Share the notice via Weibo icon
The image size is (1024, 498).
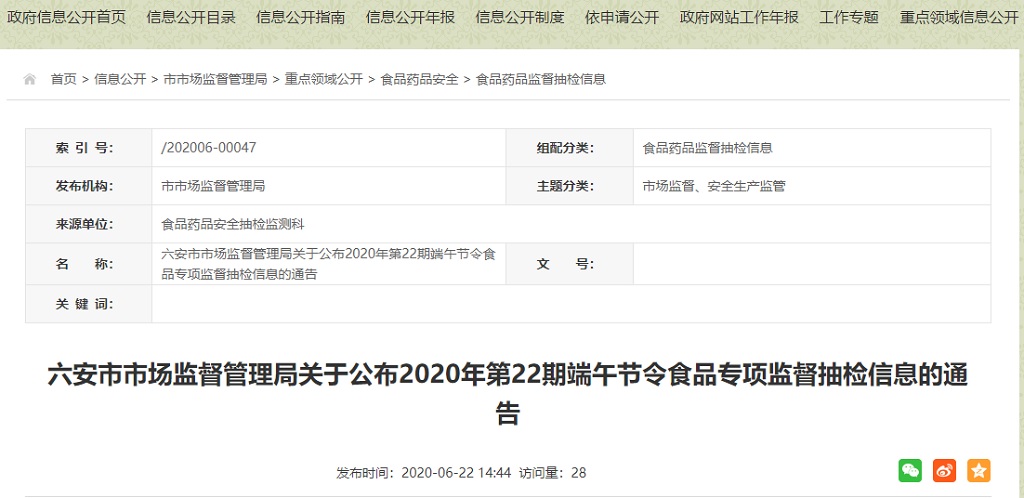click(944, 470)
